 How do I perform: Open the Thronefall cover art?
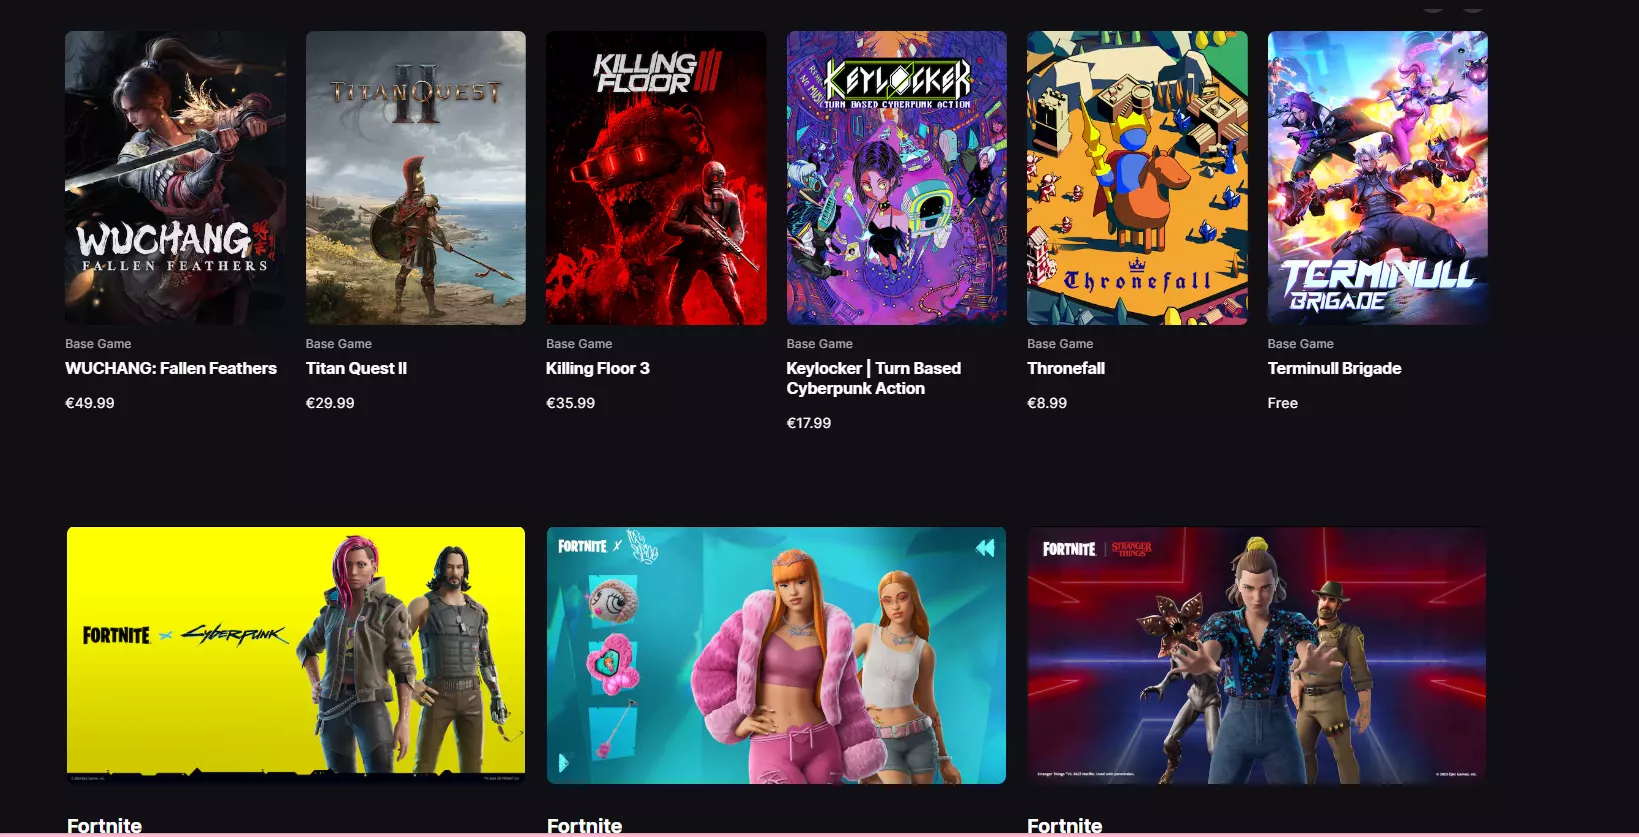pyautogui.click(x=1137, y=178)
